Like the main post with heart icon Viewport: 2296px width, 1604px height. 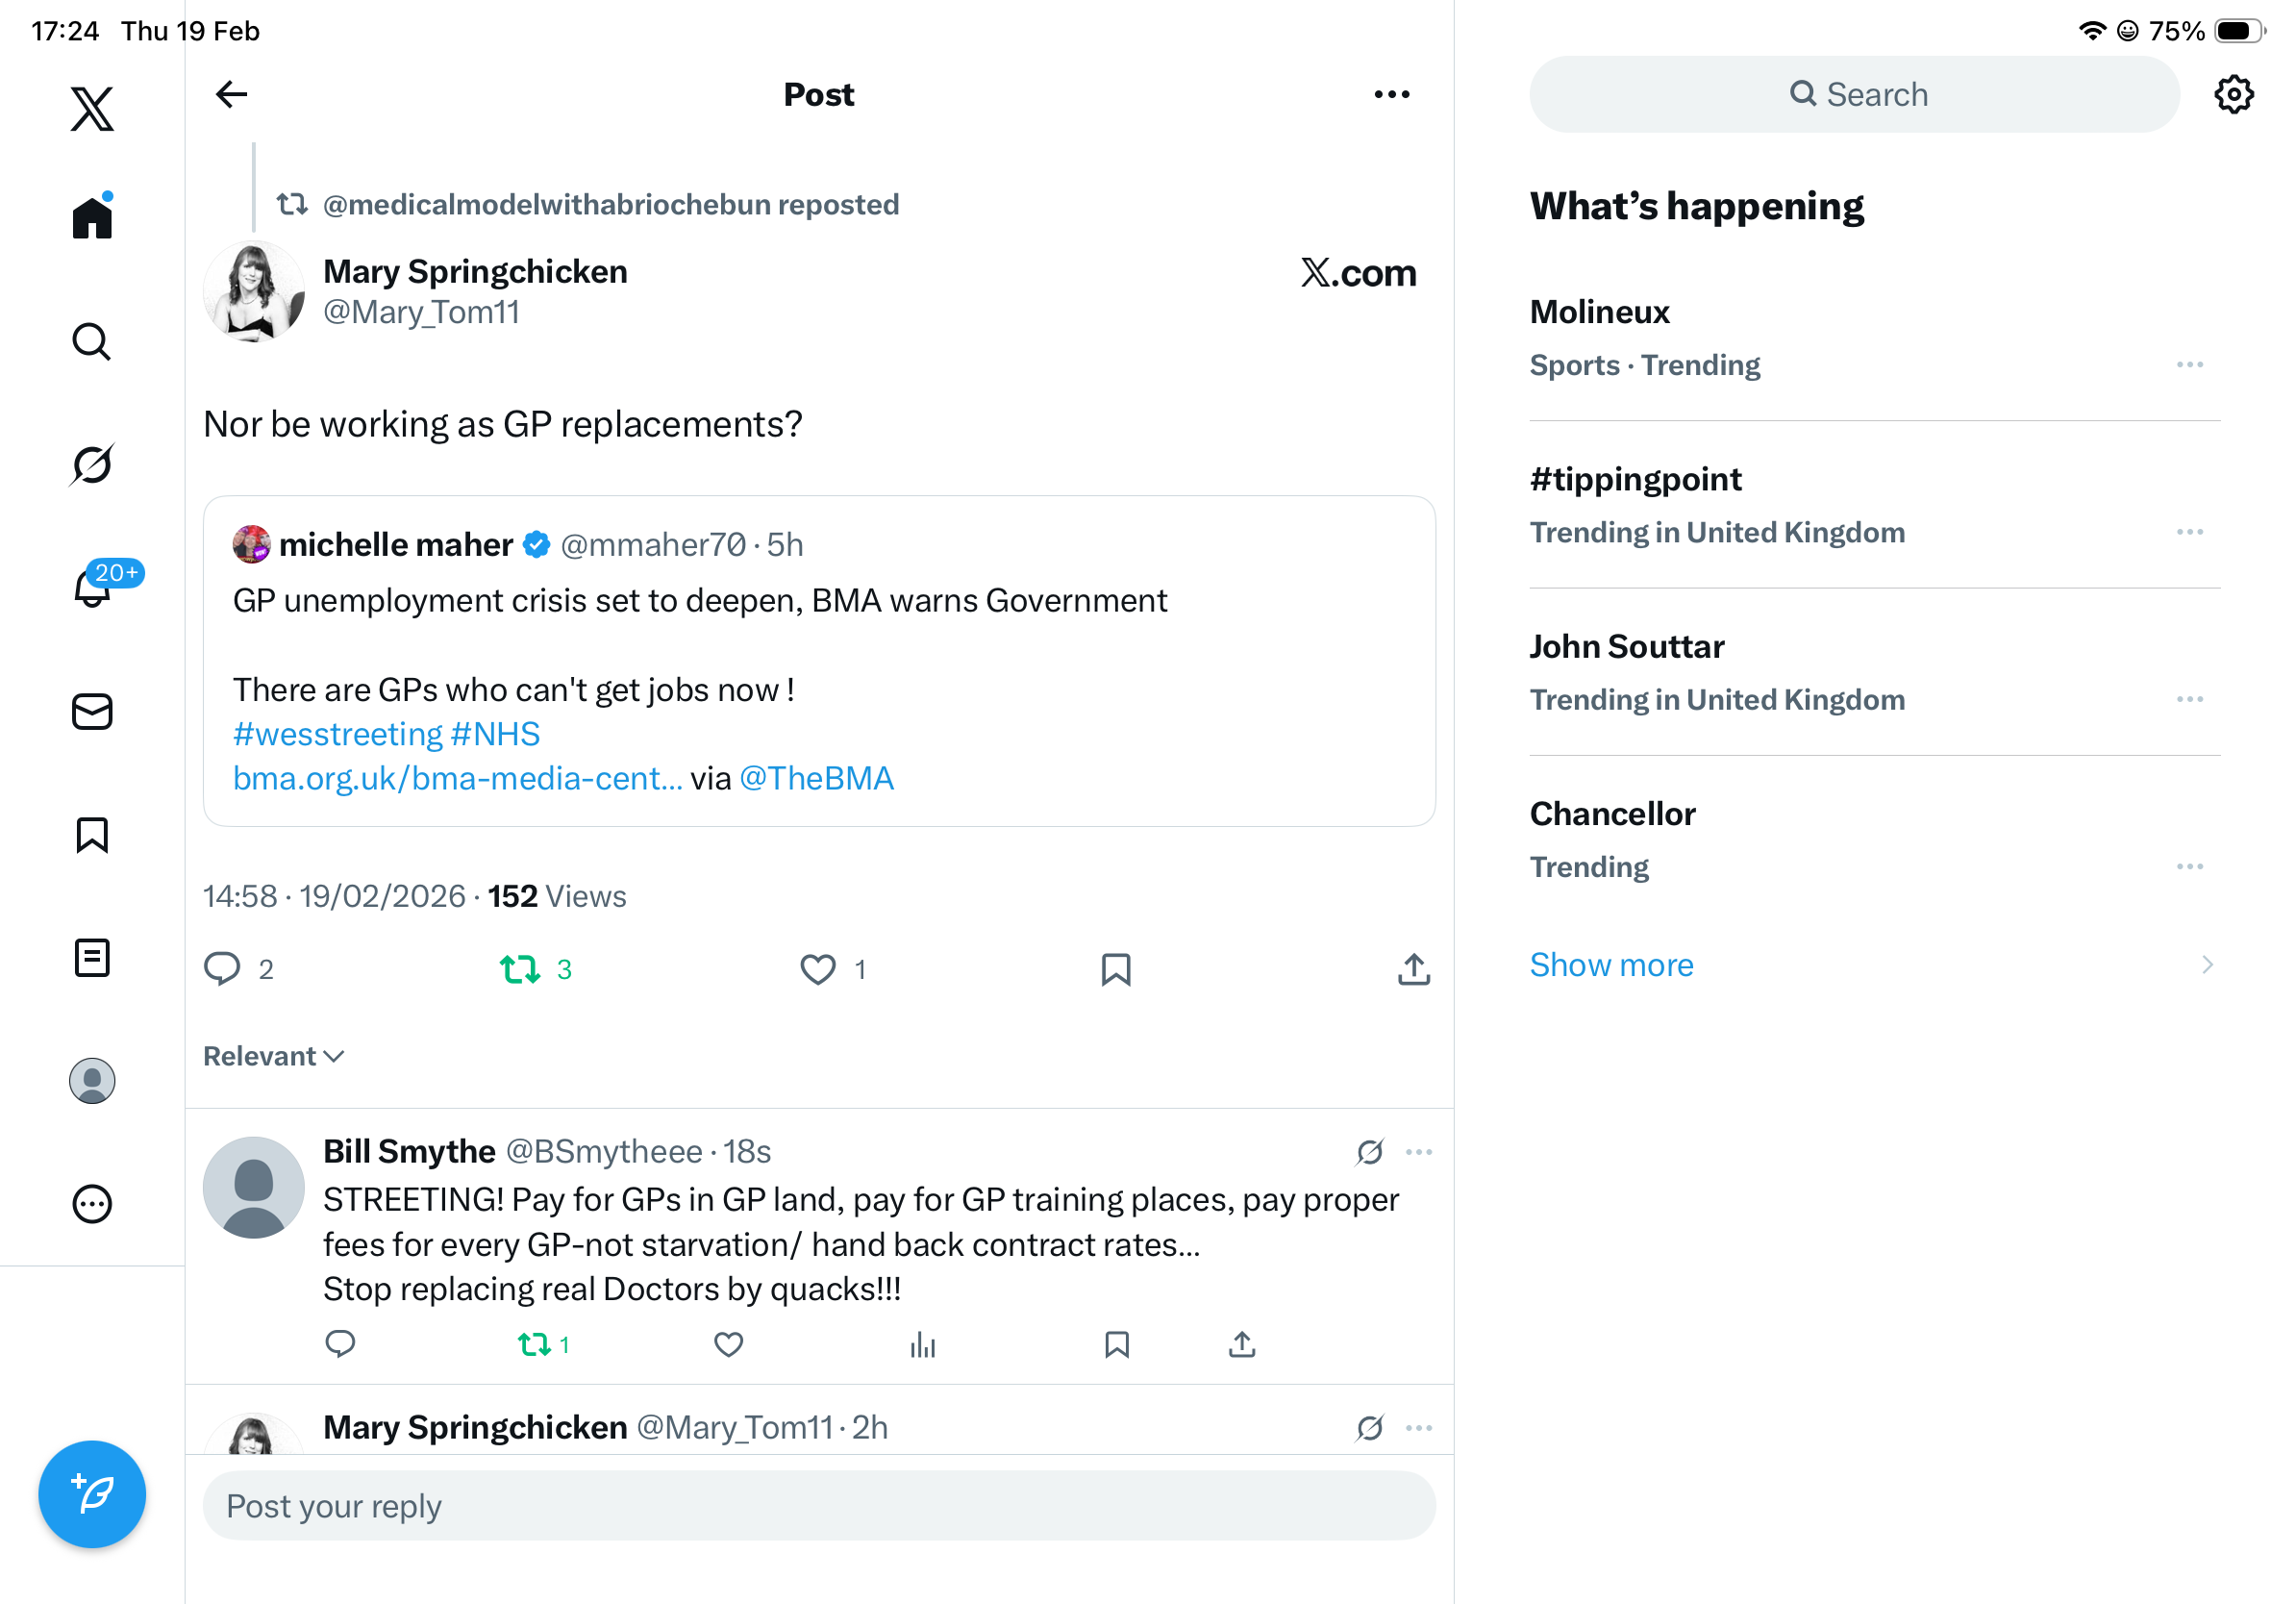pos(817,968)
